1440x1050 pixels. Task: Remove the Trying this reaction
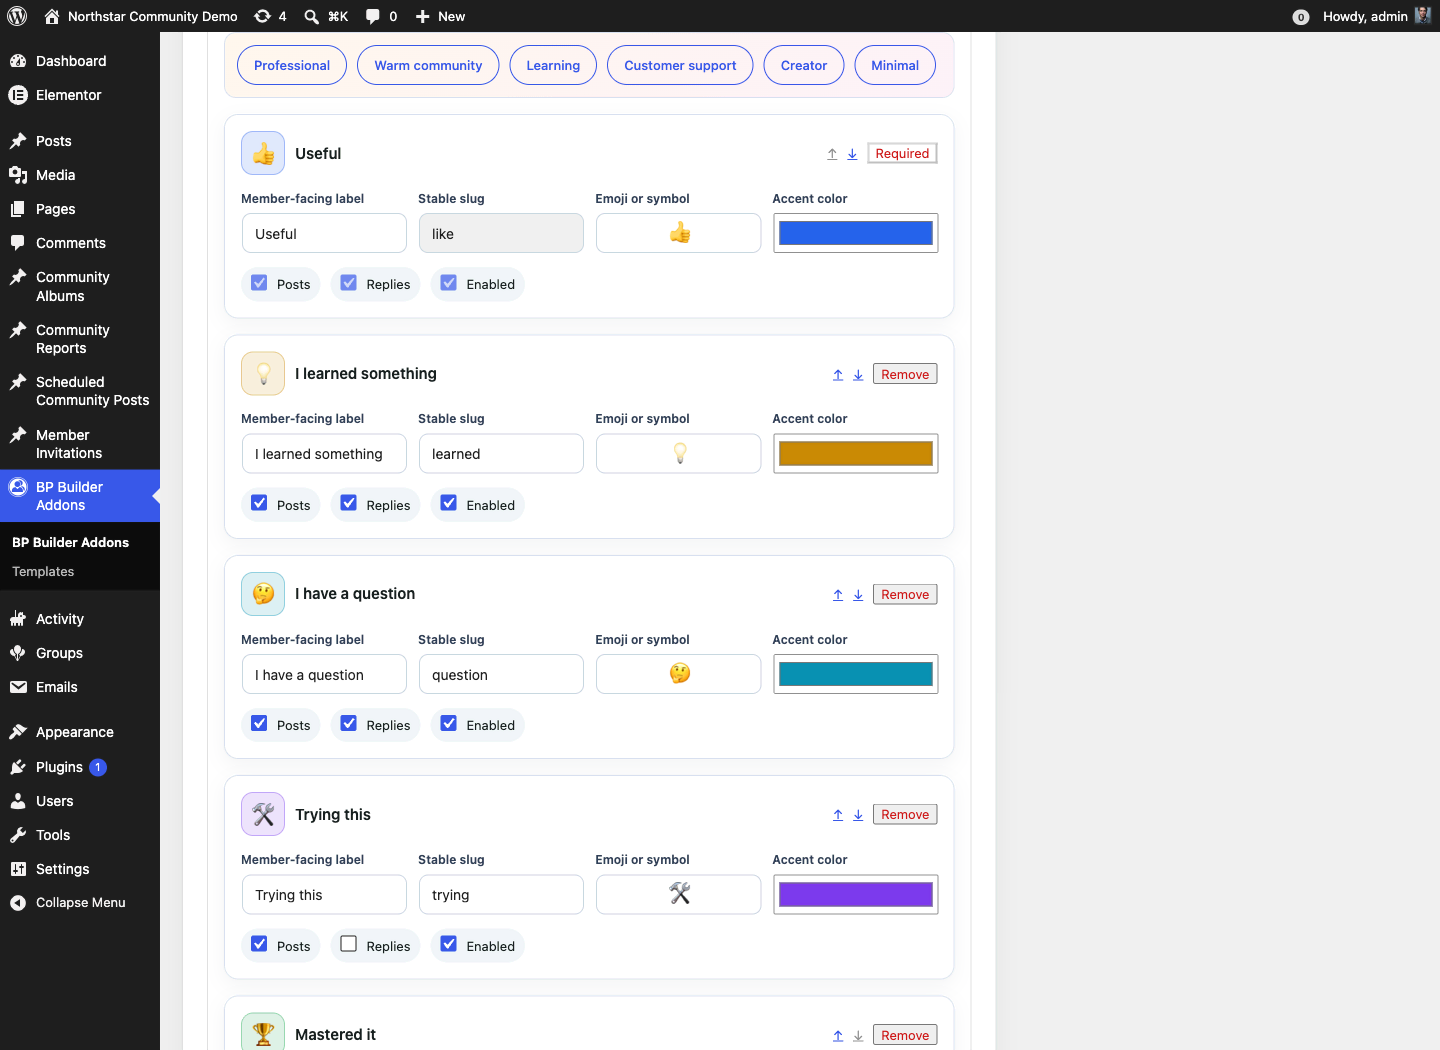coord(905,814)
